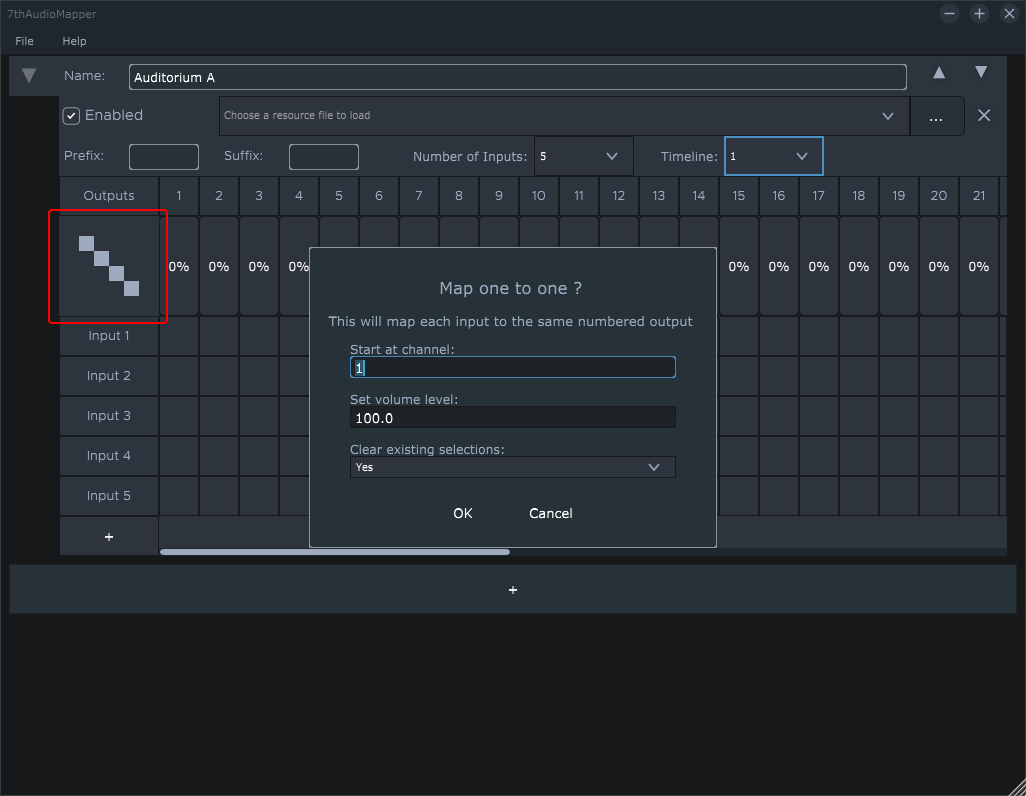Toggle Input 1 to output 1 cell

point(179,336)
